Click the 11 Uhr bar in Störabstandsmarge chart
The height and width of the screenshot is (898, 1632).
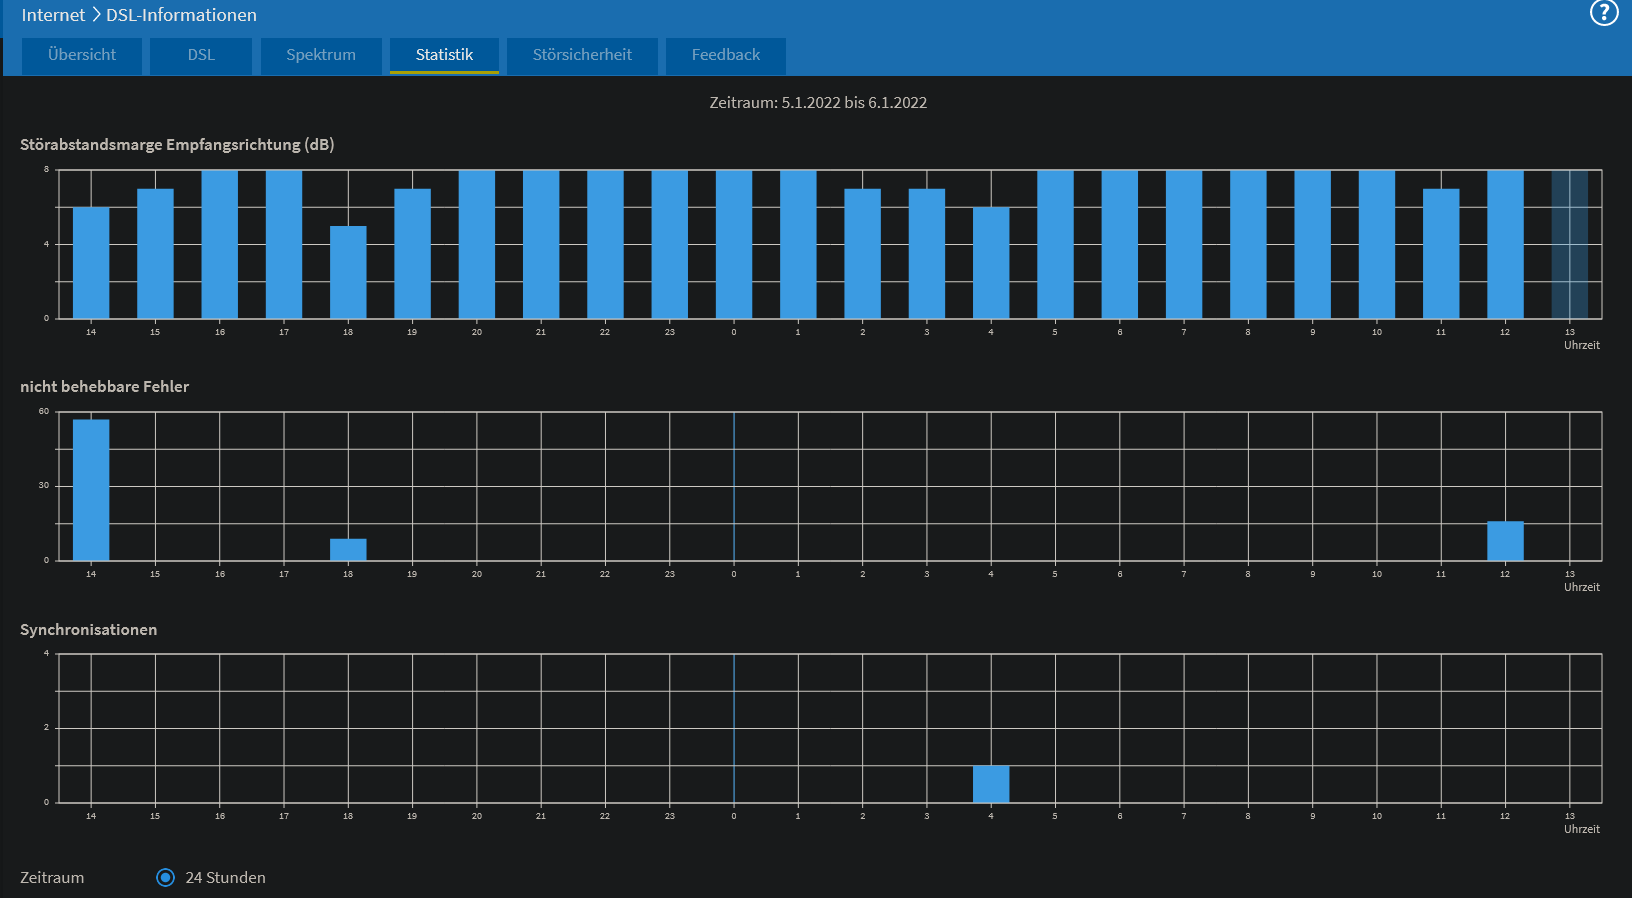[x=1441, y=254]
